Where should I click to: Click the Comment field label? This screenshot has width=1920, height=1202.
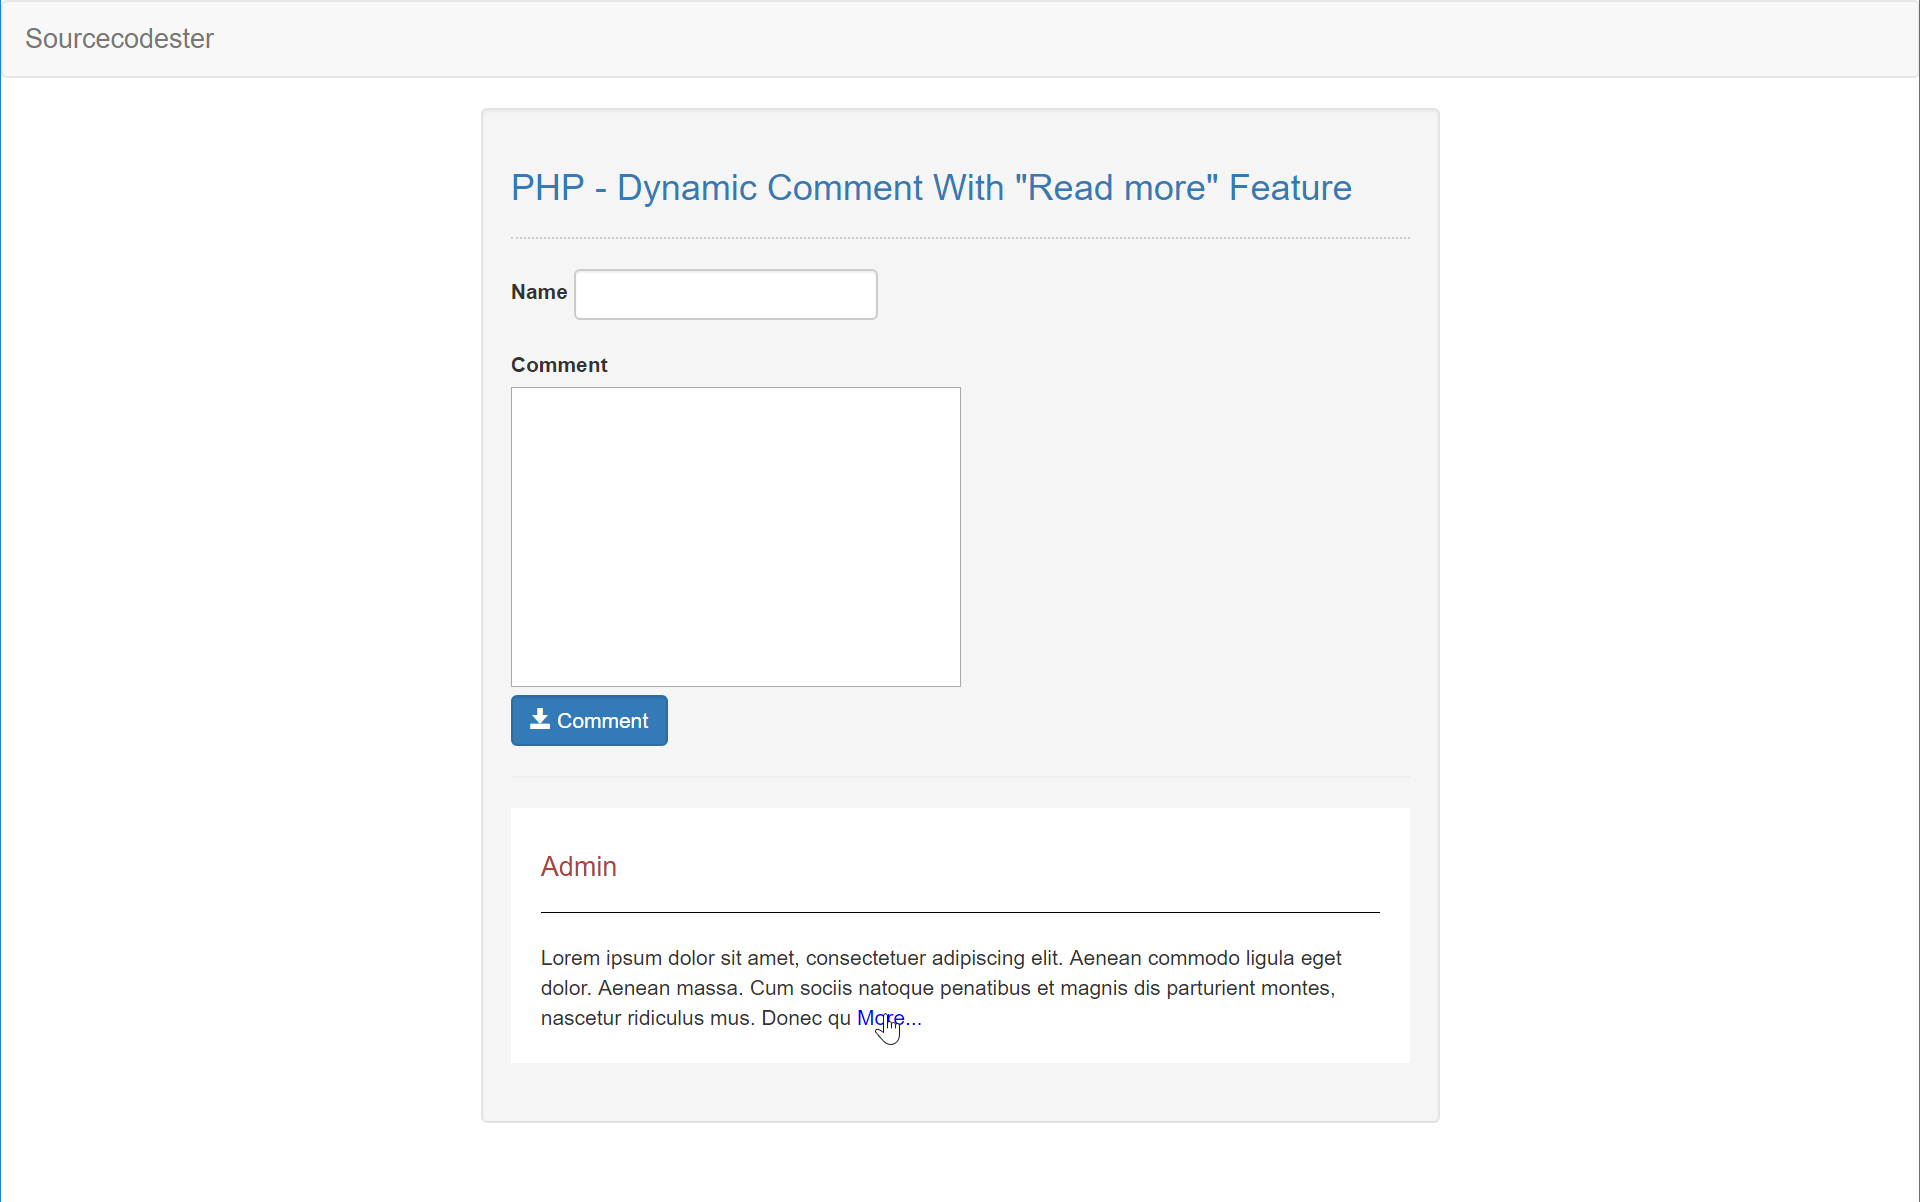click(558, 365)
